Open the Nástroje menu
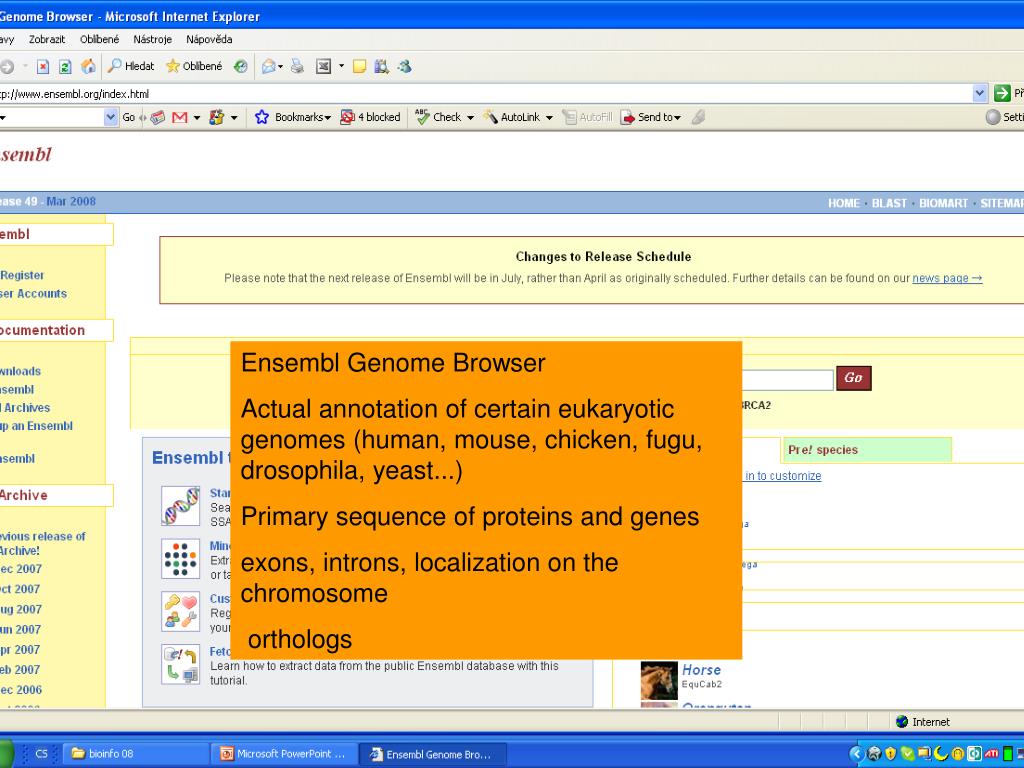The width and height of the screenshot is (1024, 768). [x=152, y=39]
